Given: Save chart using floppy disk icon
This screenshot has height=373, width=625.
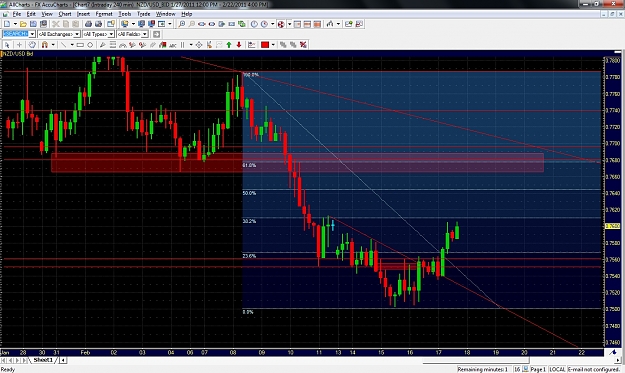Looking at the screenshot, I should click(33, 24).
